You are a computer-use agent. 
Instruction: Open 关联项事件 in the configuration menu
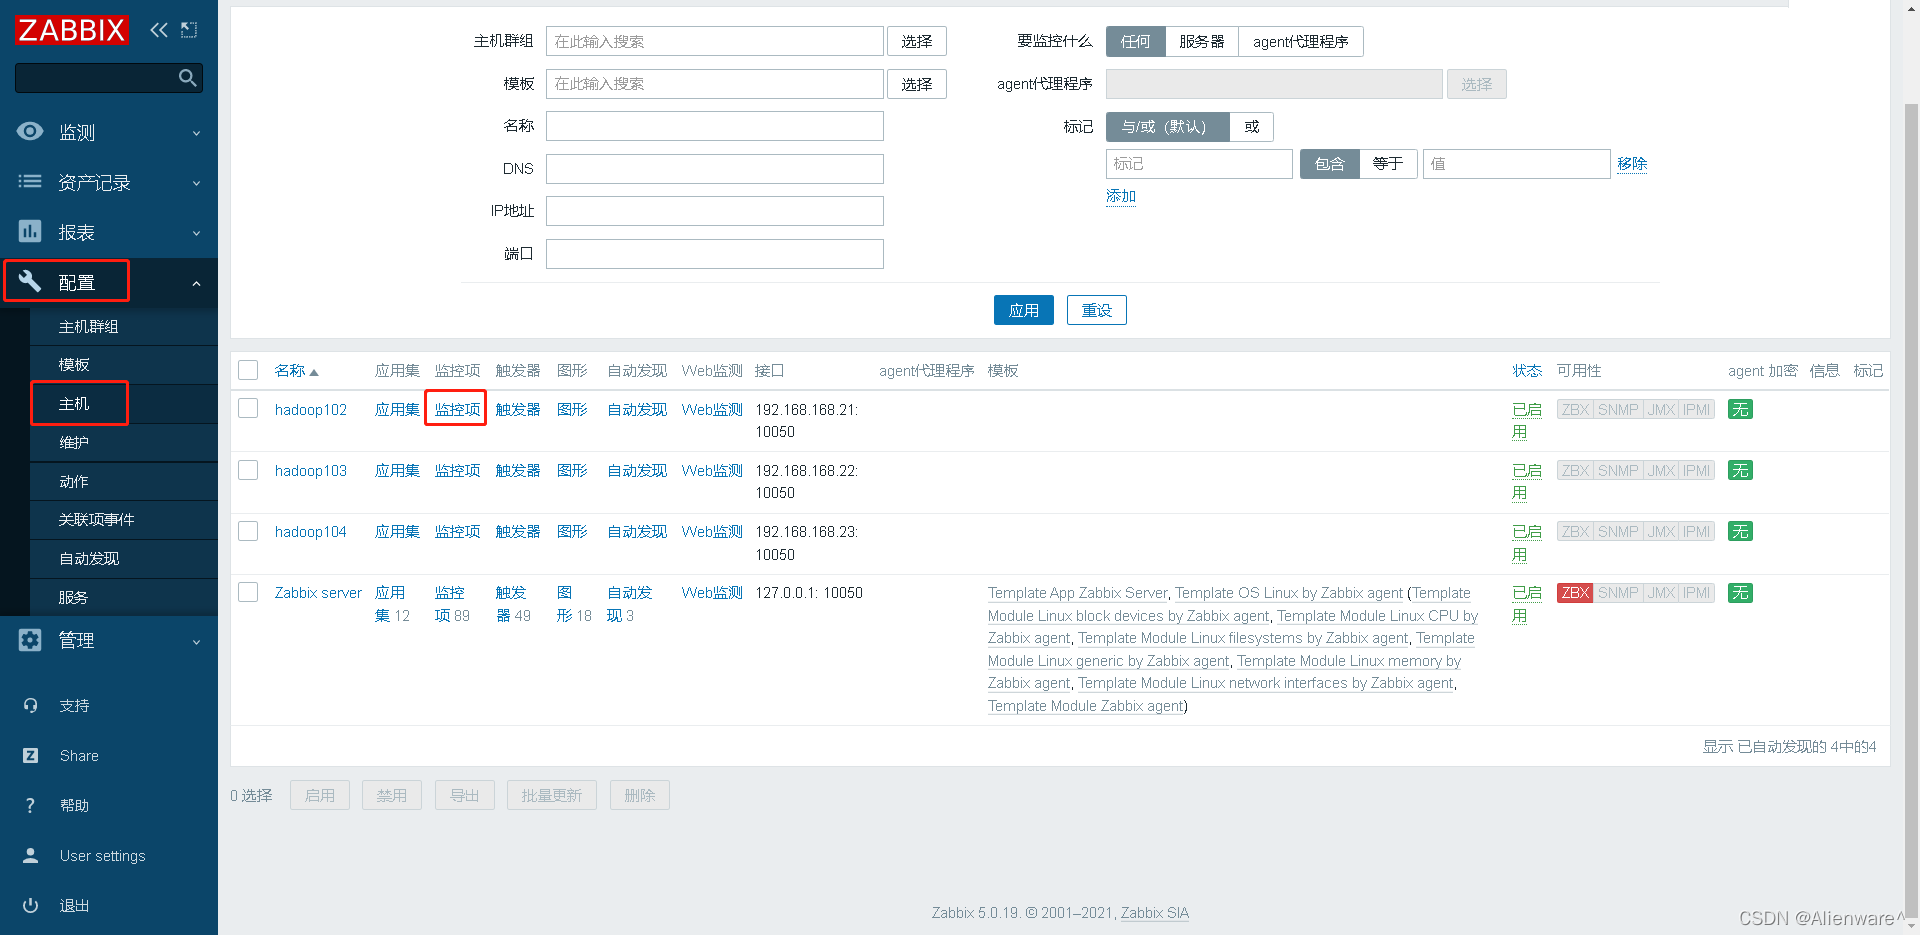124,520
